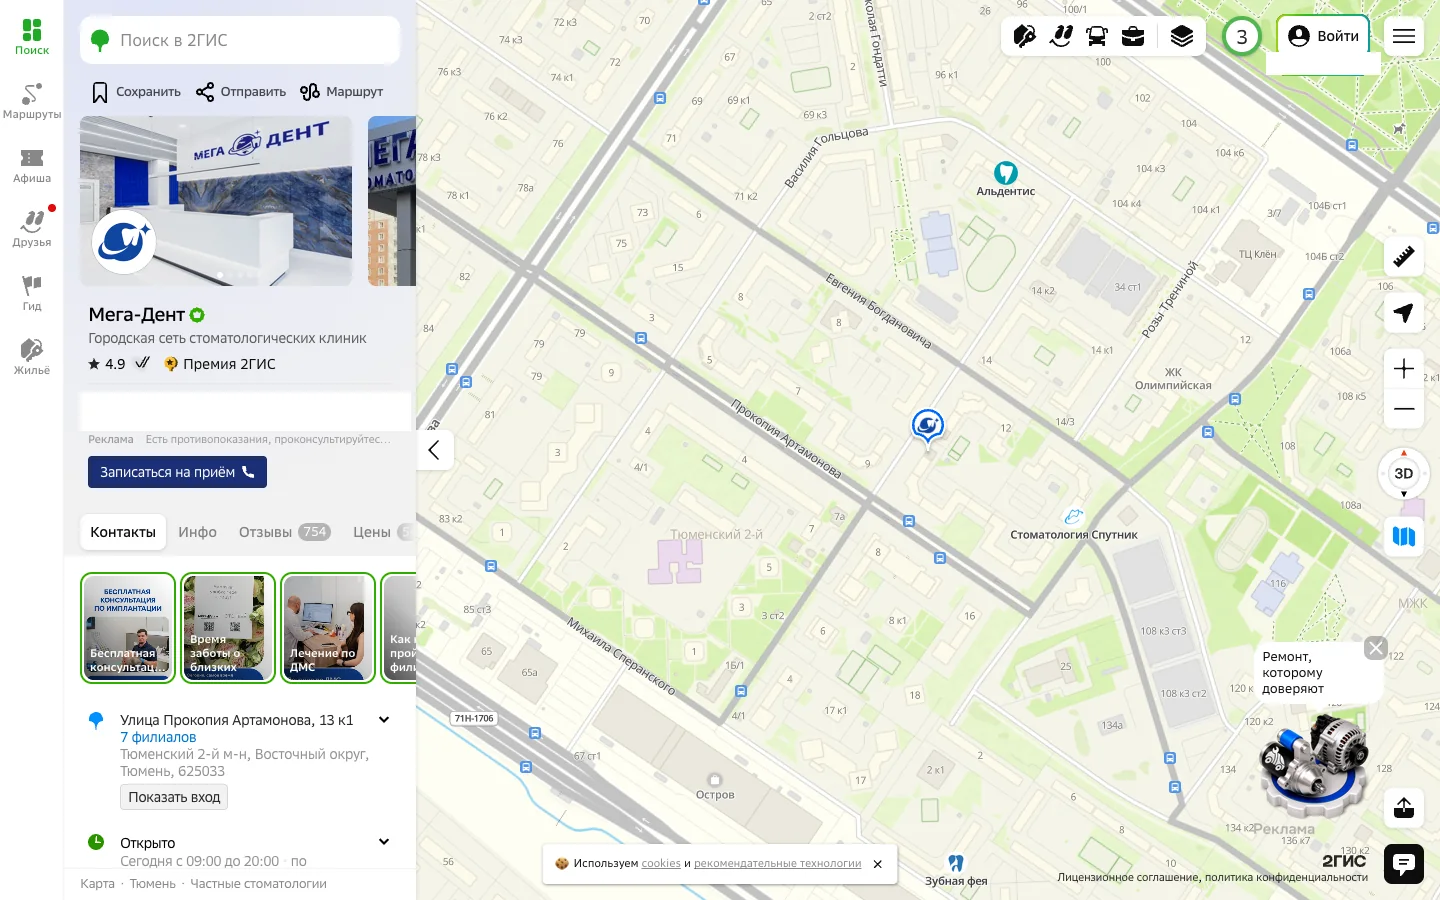Open the Гид guide section
Viewport: 1440px width, 900px height.
(32, 293)
